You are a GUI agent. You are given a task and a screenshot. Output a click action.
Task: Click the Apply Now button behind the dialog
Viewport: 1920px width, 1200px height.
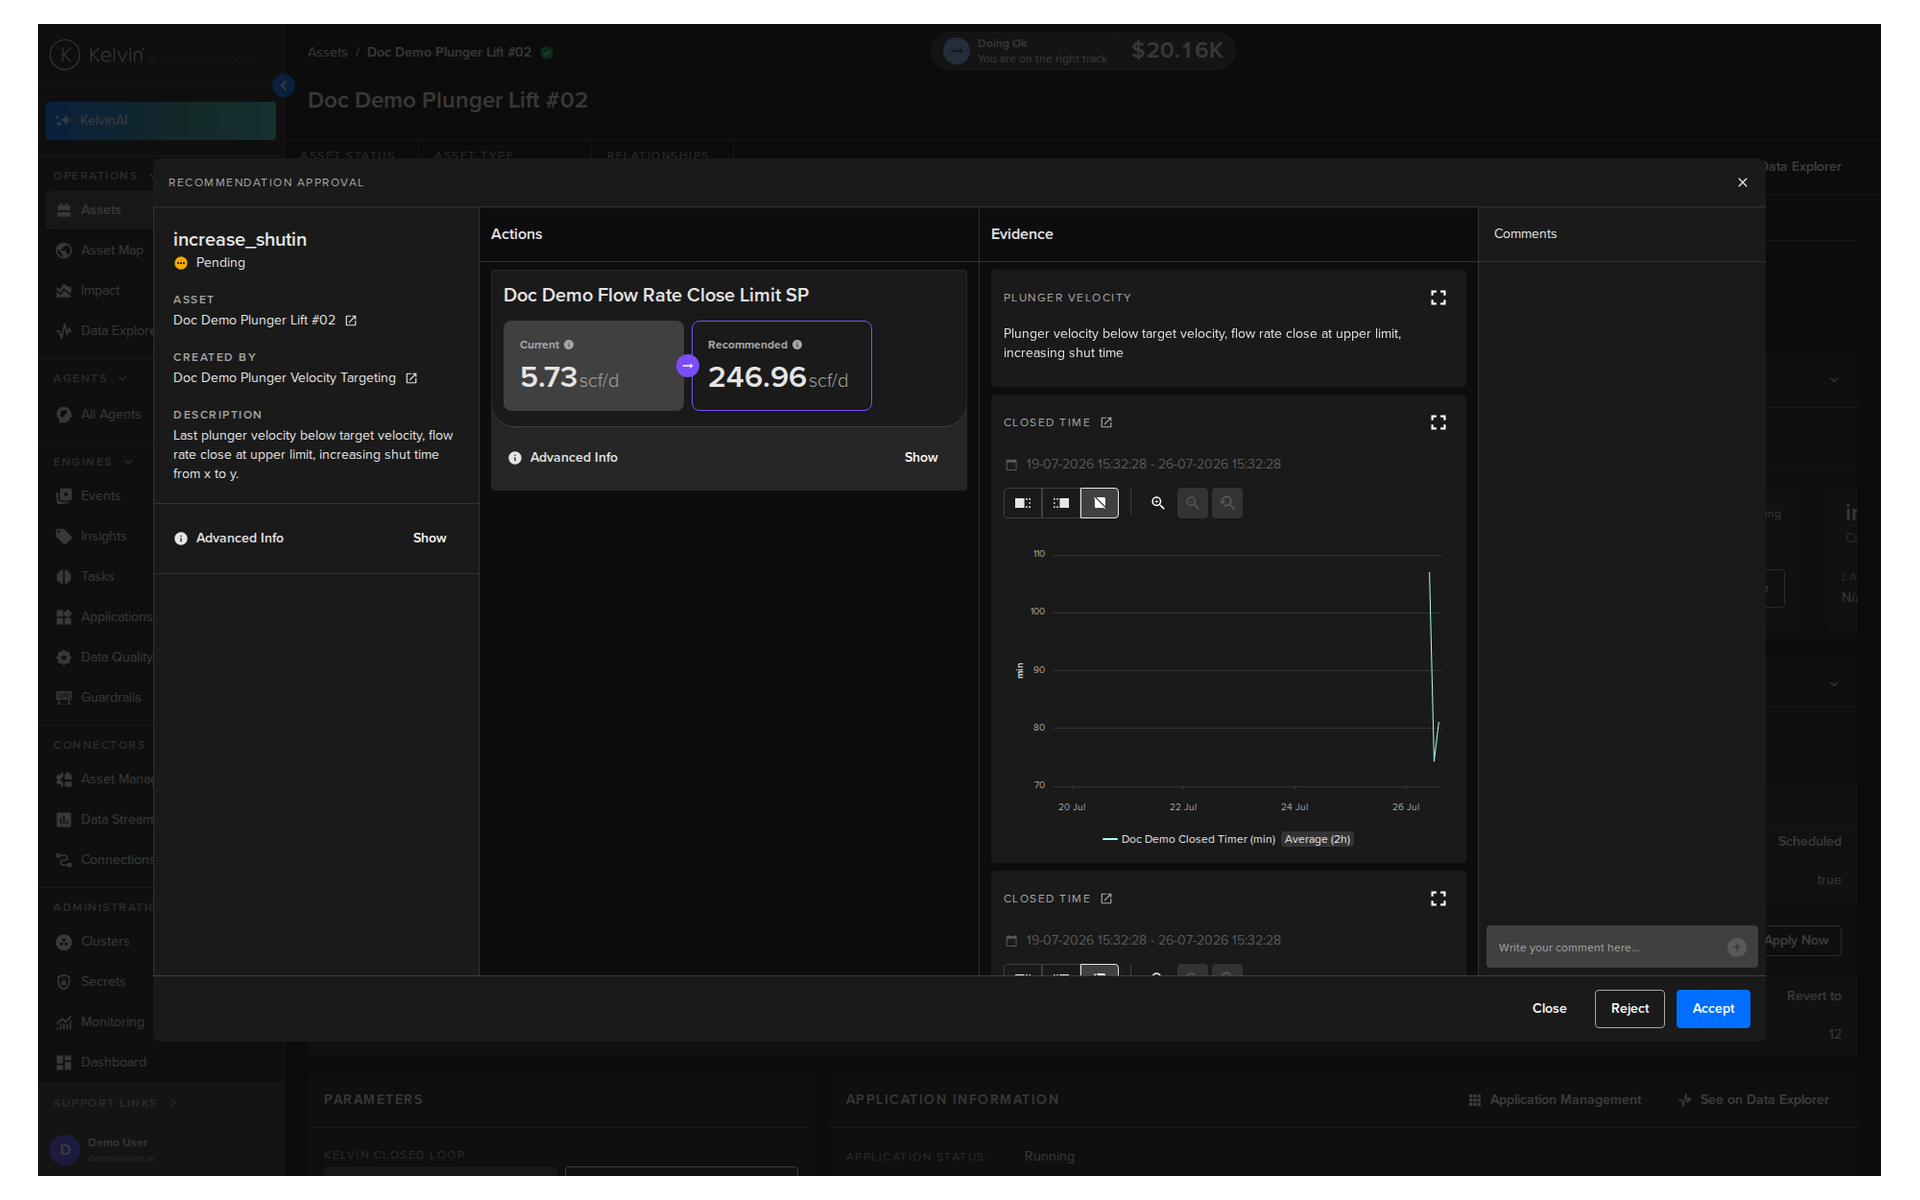click(x=1797, y=941)
